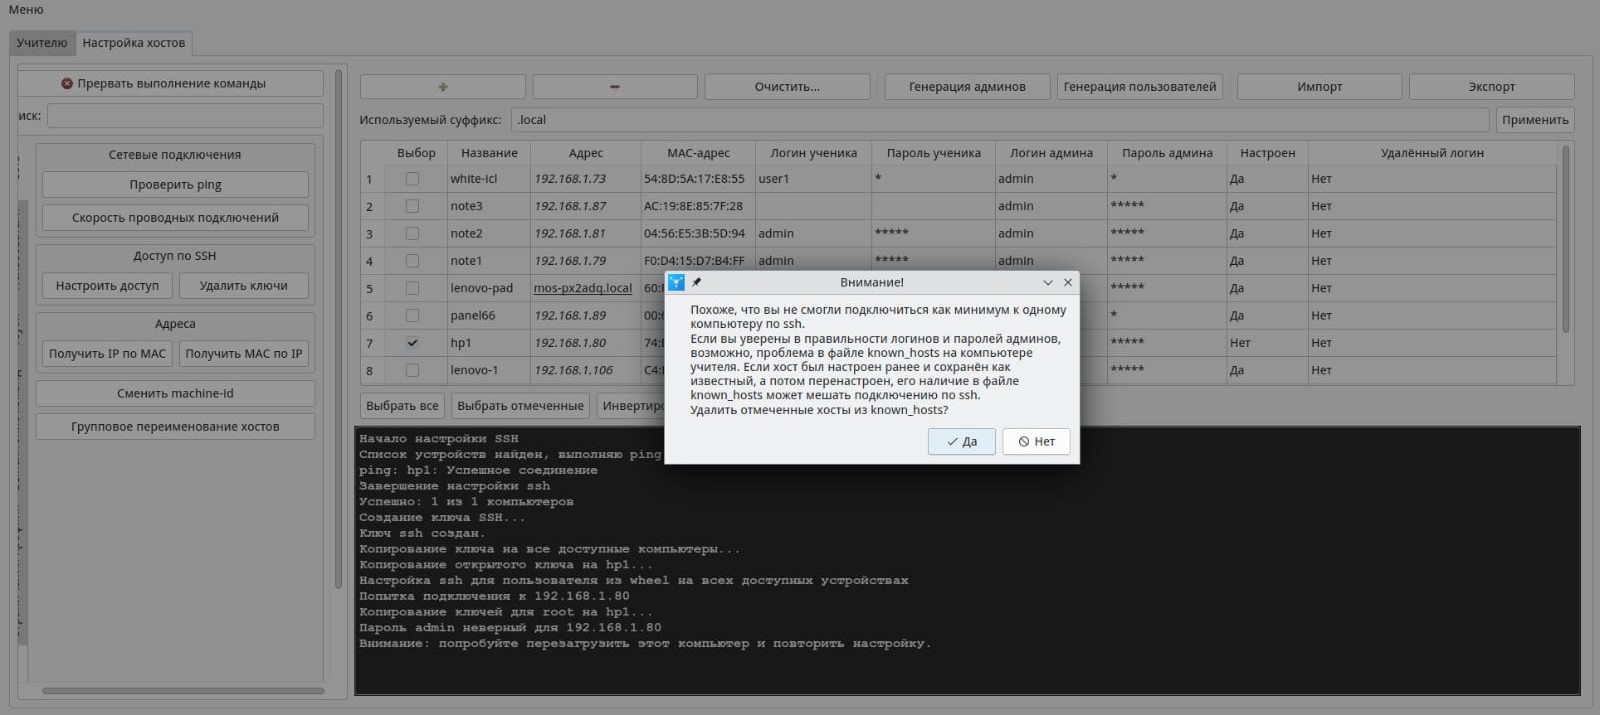
Task: Click the pin icon in dialog title bar
Action: coord(697,283)
